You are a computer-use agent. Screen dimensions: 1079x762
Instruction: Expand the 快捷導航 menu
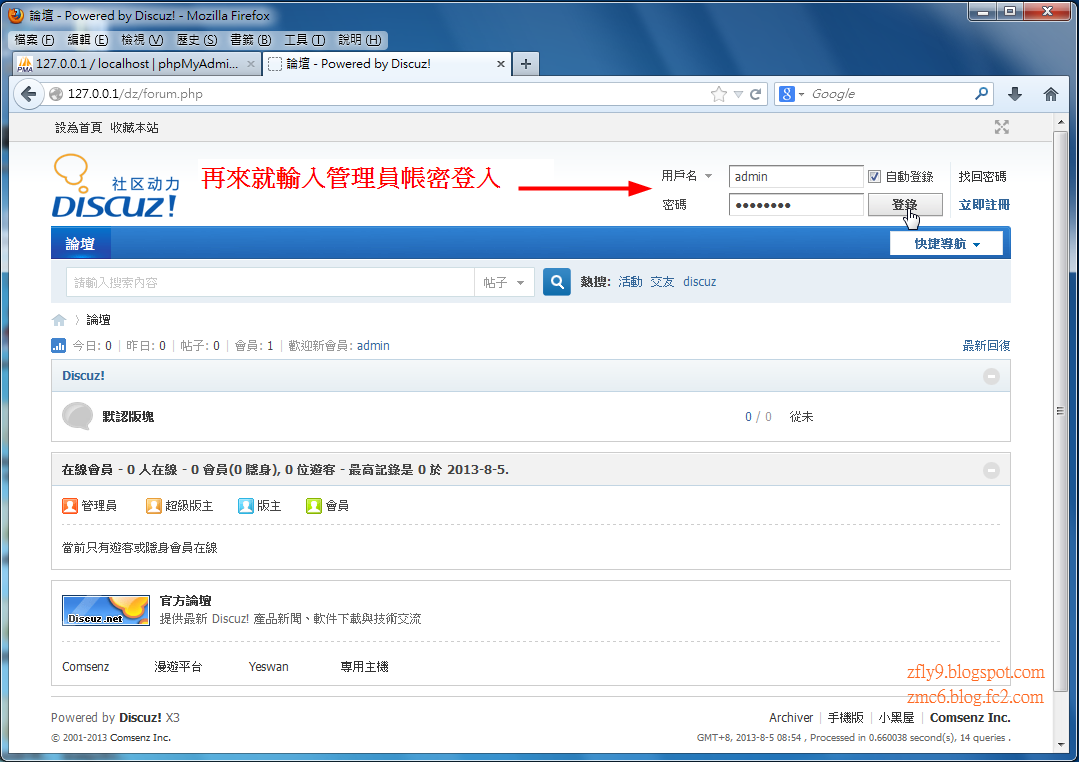point(946,244)
